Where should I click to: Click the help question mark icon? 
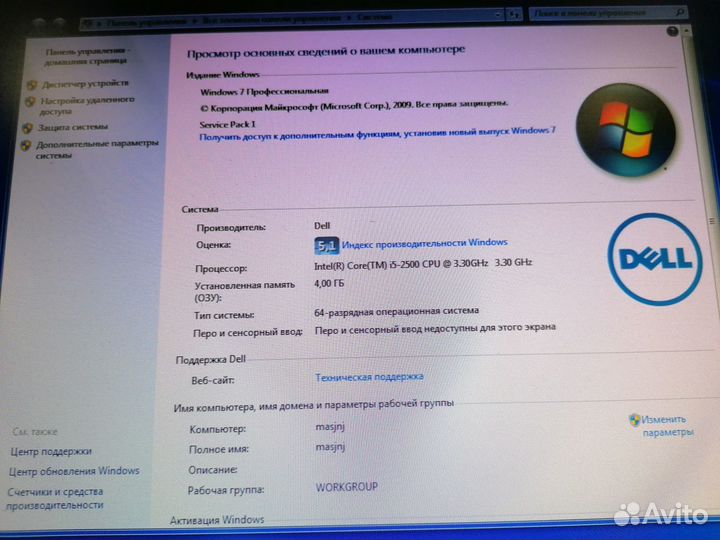click(672, 31)
